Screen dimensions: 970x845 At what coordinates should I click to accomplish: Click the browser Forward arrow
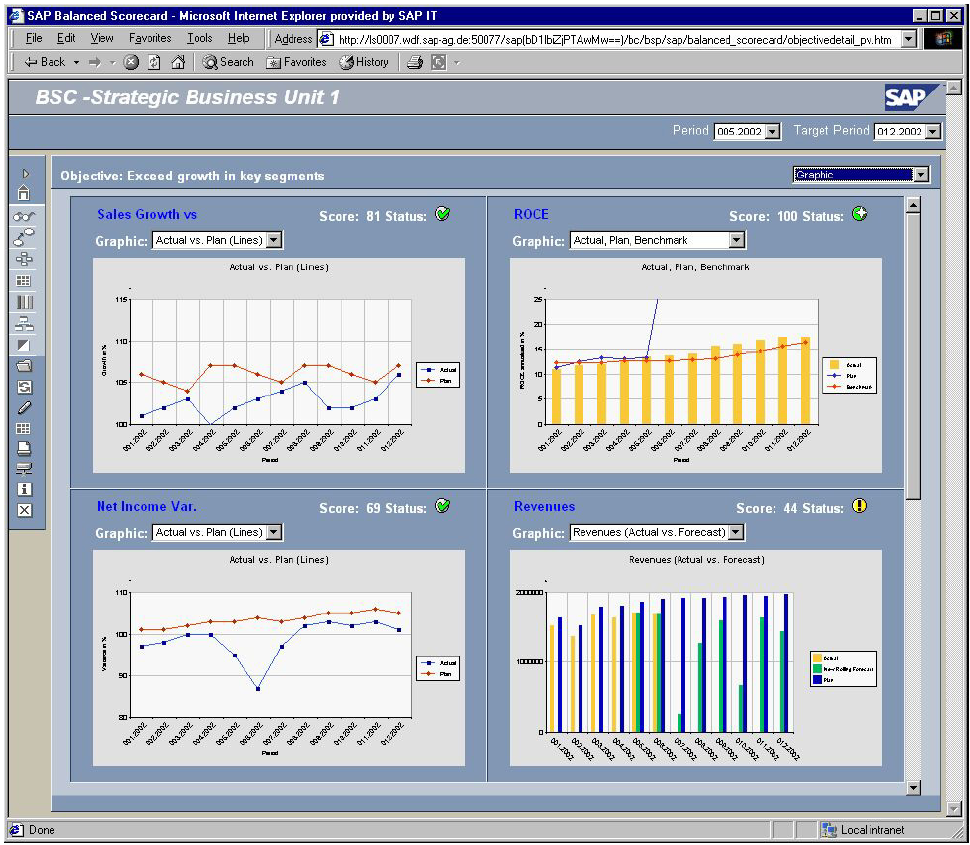click(x=95, y=62)
